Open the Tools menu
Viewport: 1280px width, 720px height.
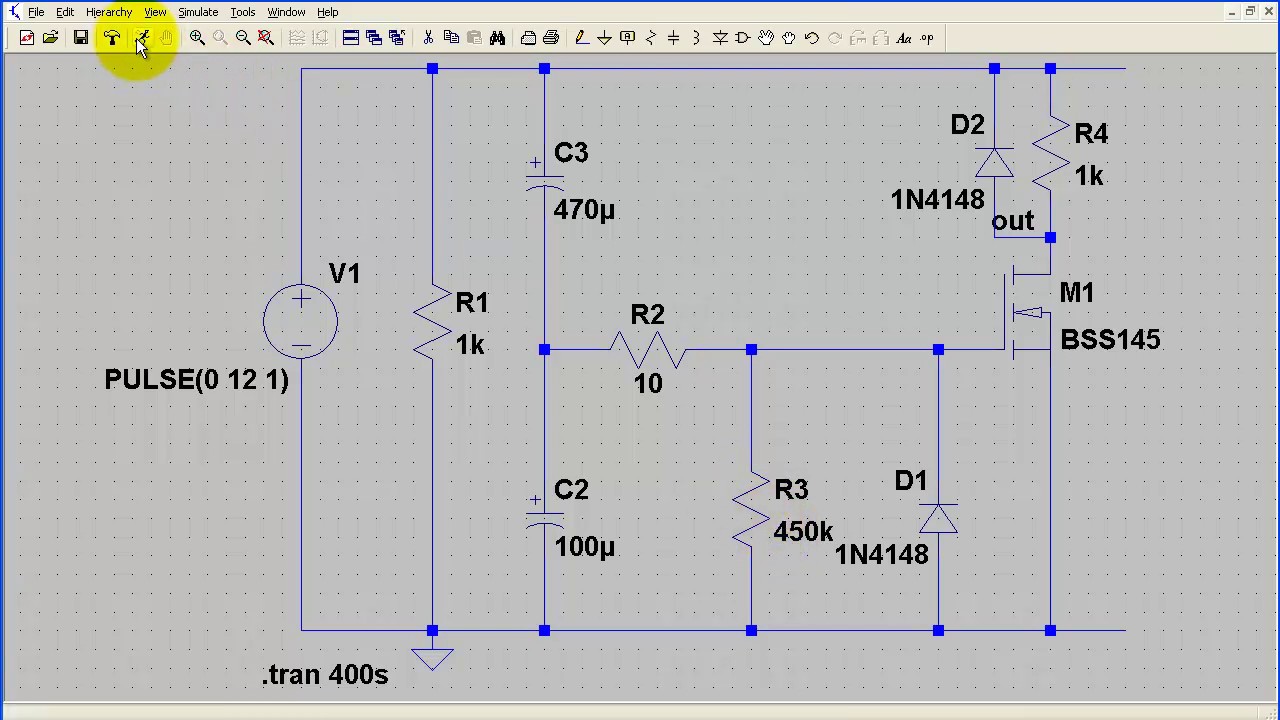coord(243,12)
